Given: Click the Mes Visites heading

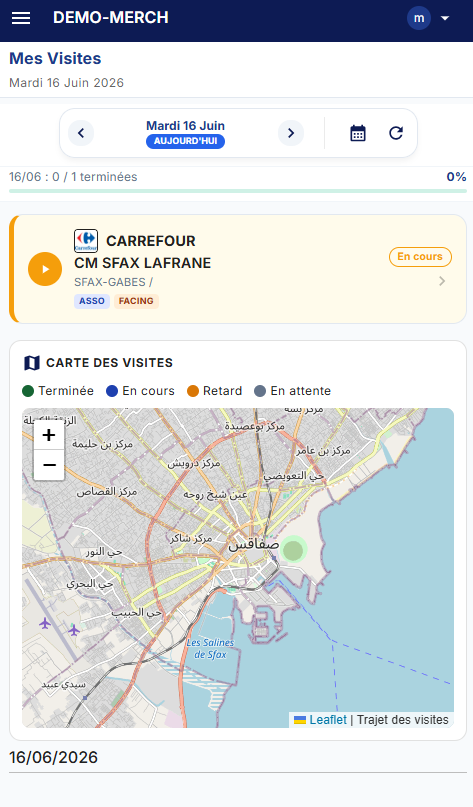Looking at the screenshot, I should [55, 58].
